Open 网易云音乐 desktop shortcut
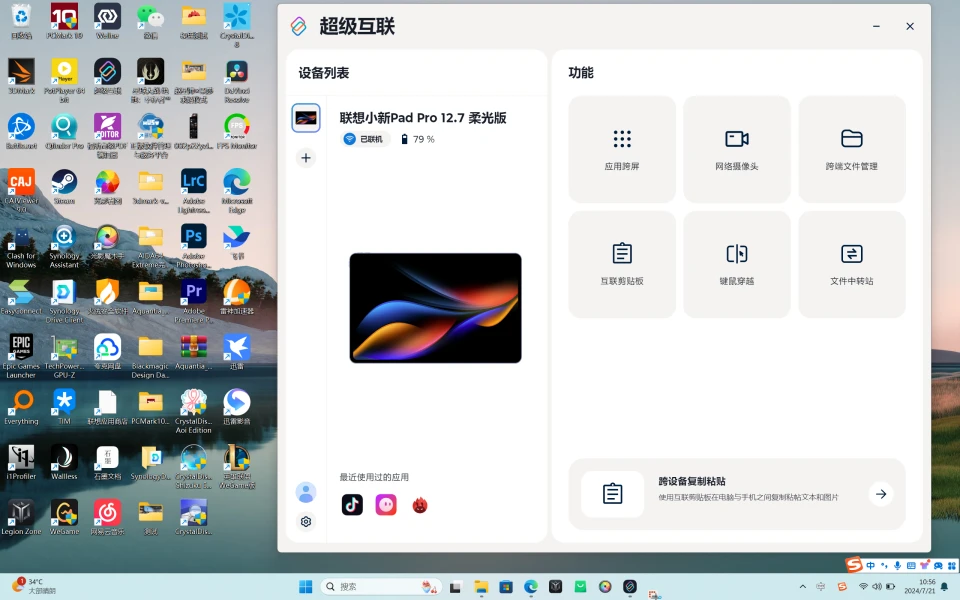960x600 pixels. point(107,517)
